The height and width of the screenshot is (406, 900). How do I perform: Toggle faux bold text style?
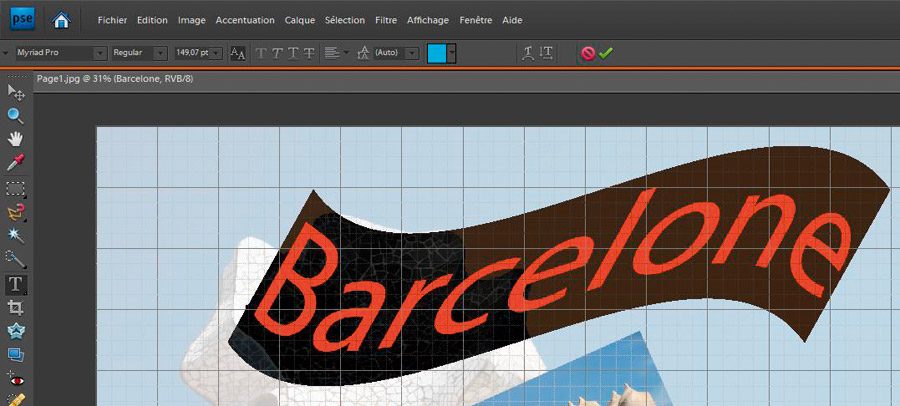(x=262, y=53)
